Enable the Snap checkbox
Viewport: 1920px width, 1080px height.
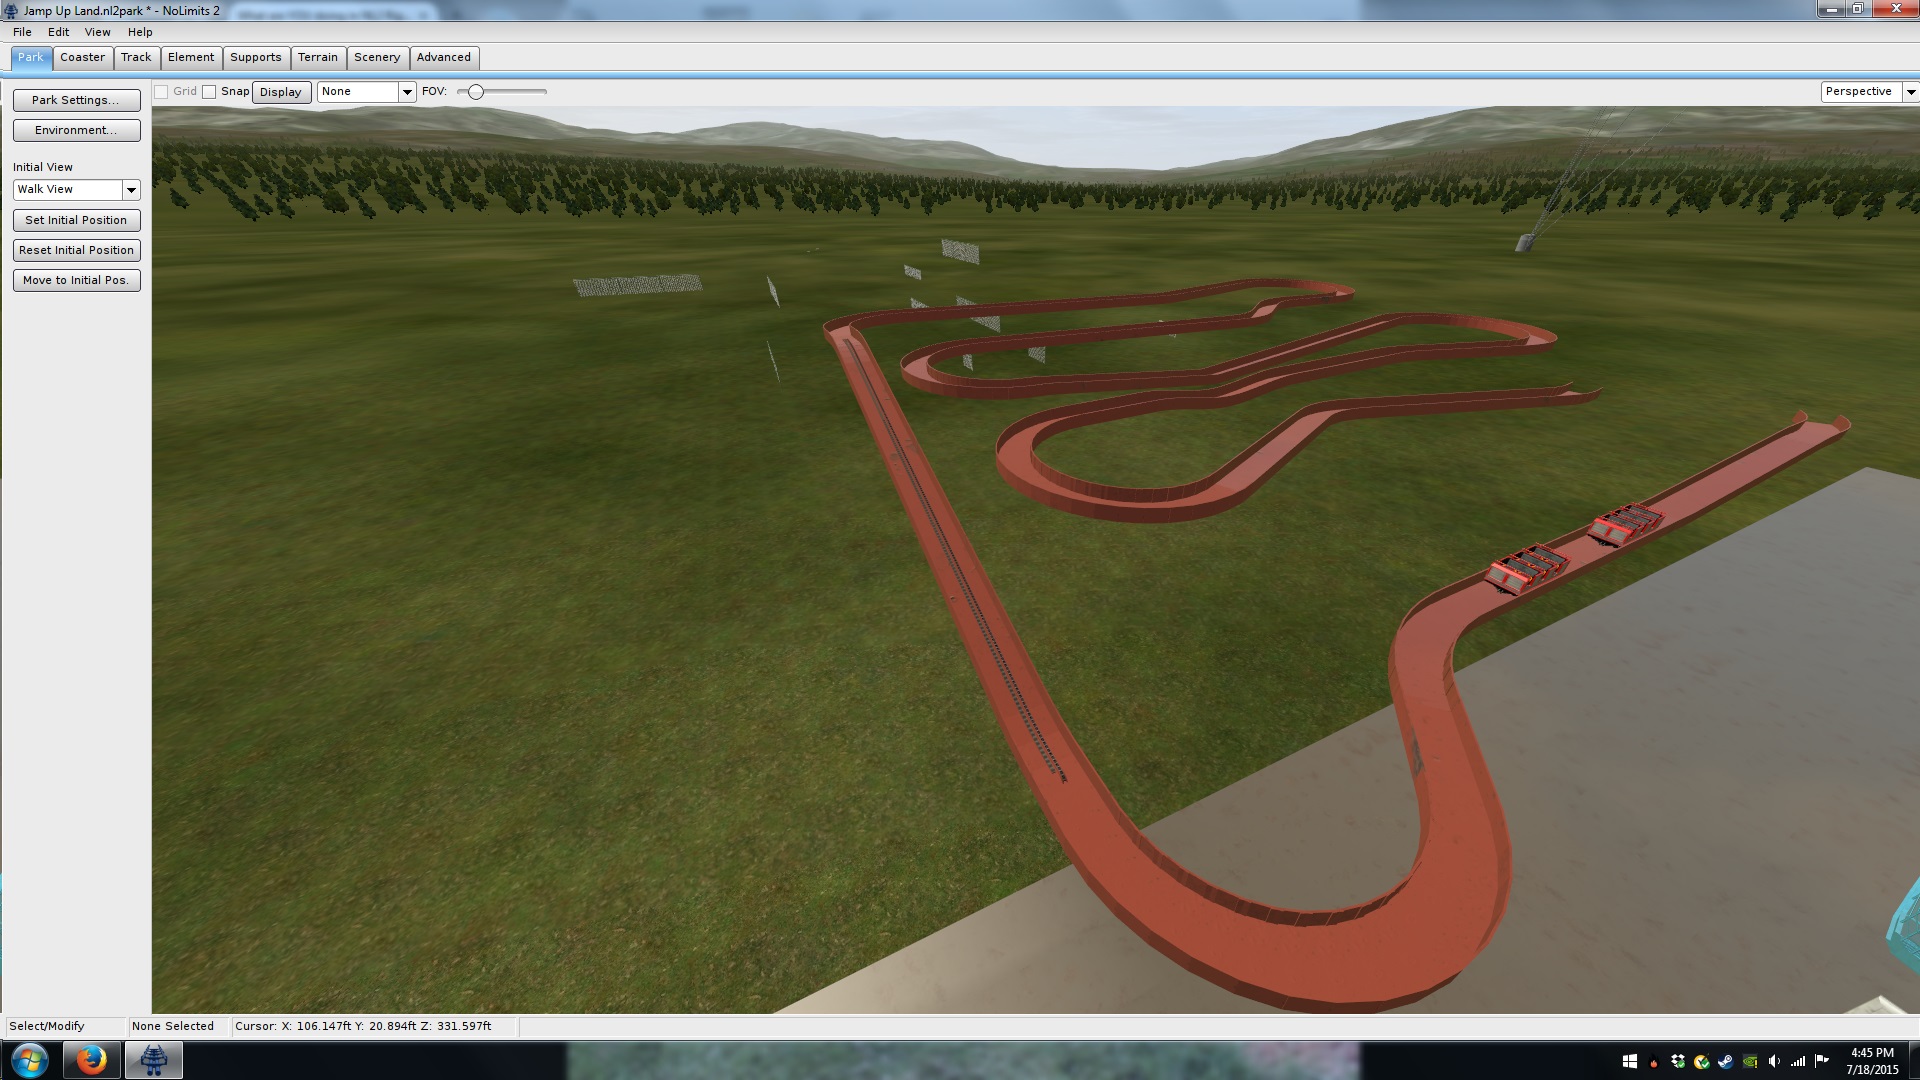point(209,92)
